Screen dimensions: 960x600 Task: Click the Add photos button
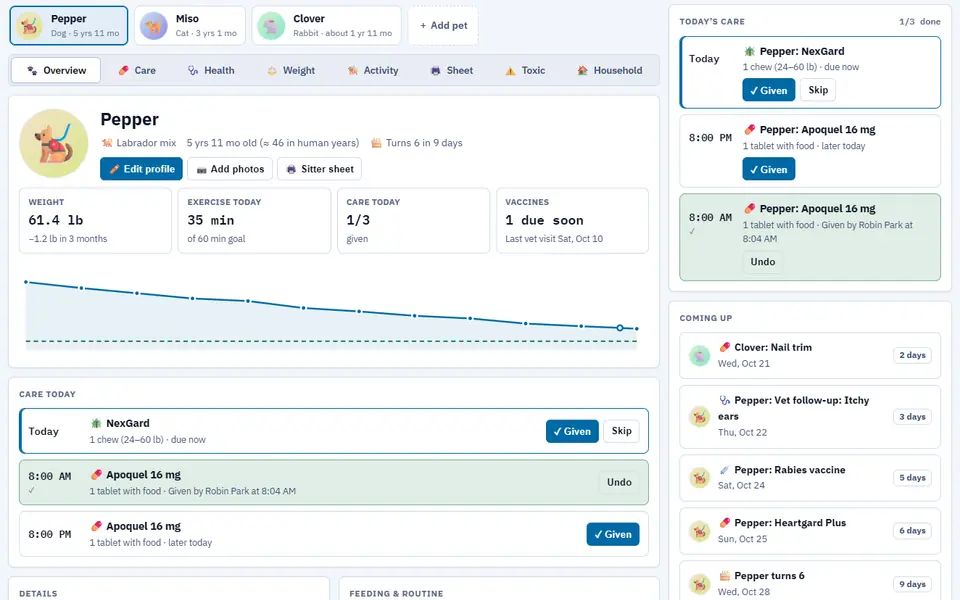pyautogui.click(x=230, y=169)
